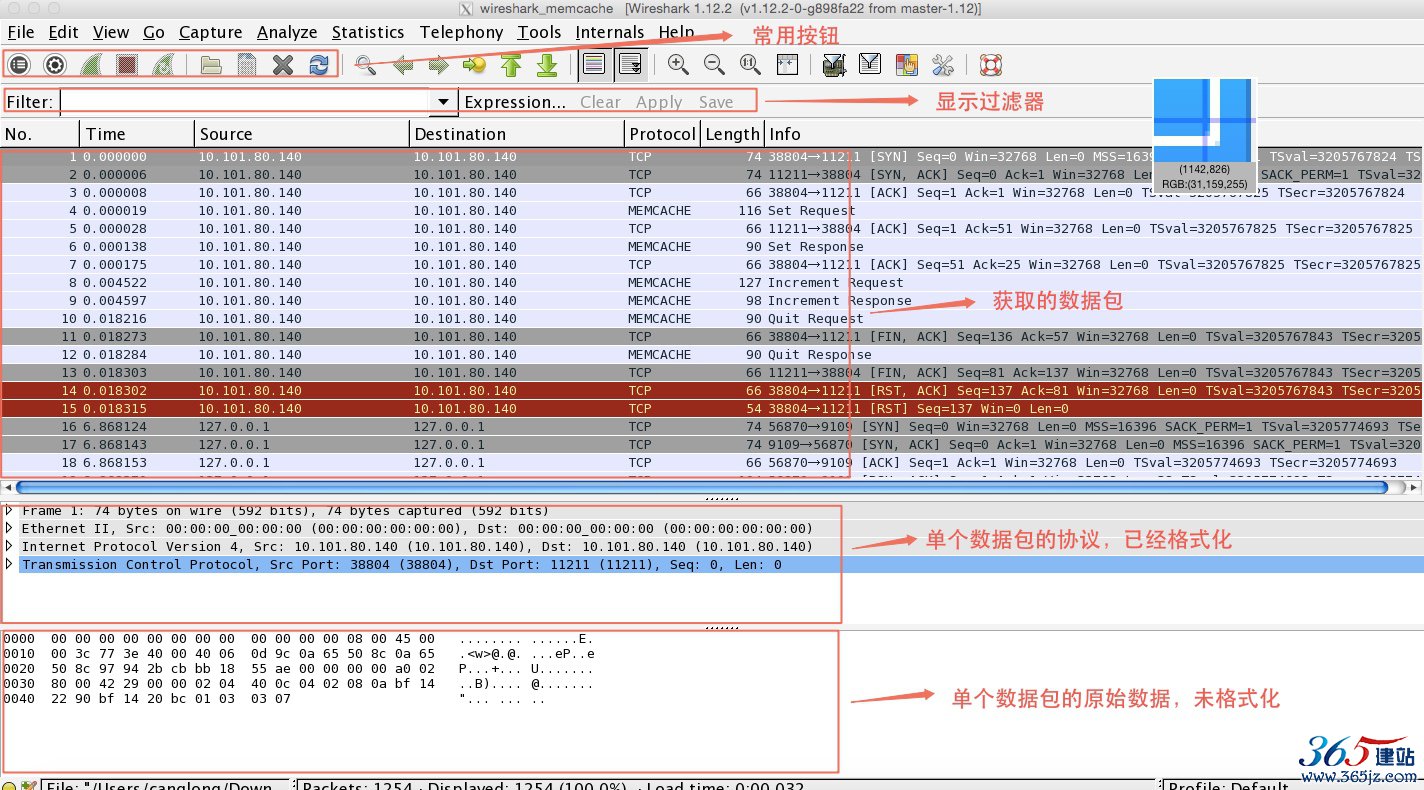Open capture options gear icon

55,65
